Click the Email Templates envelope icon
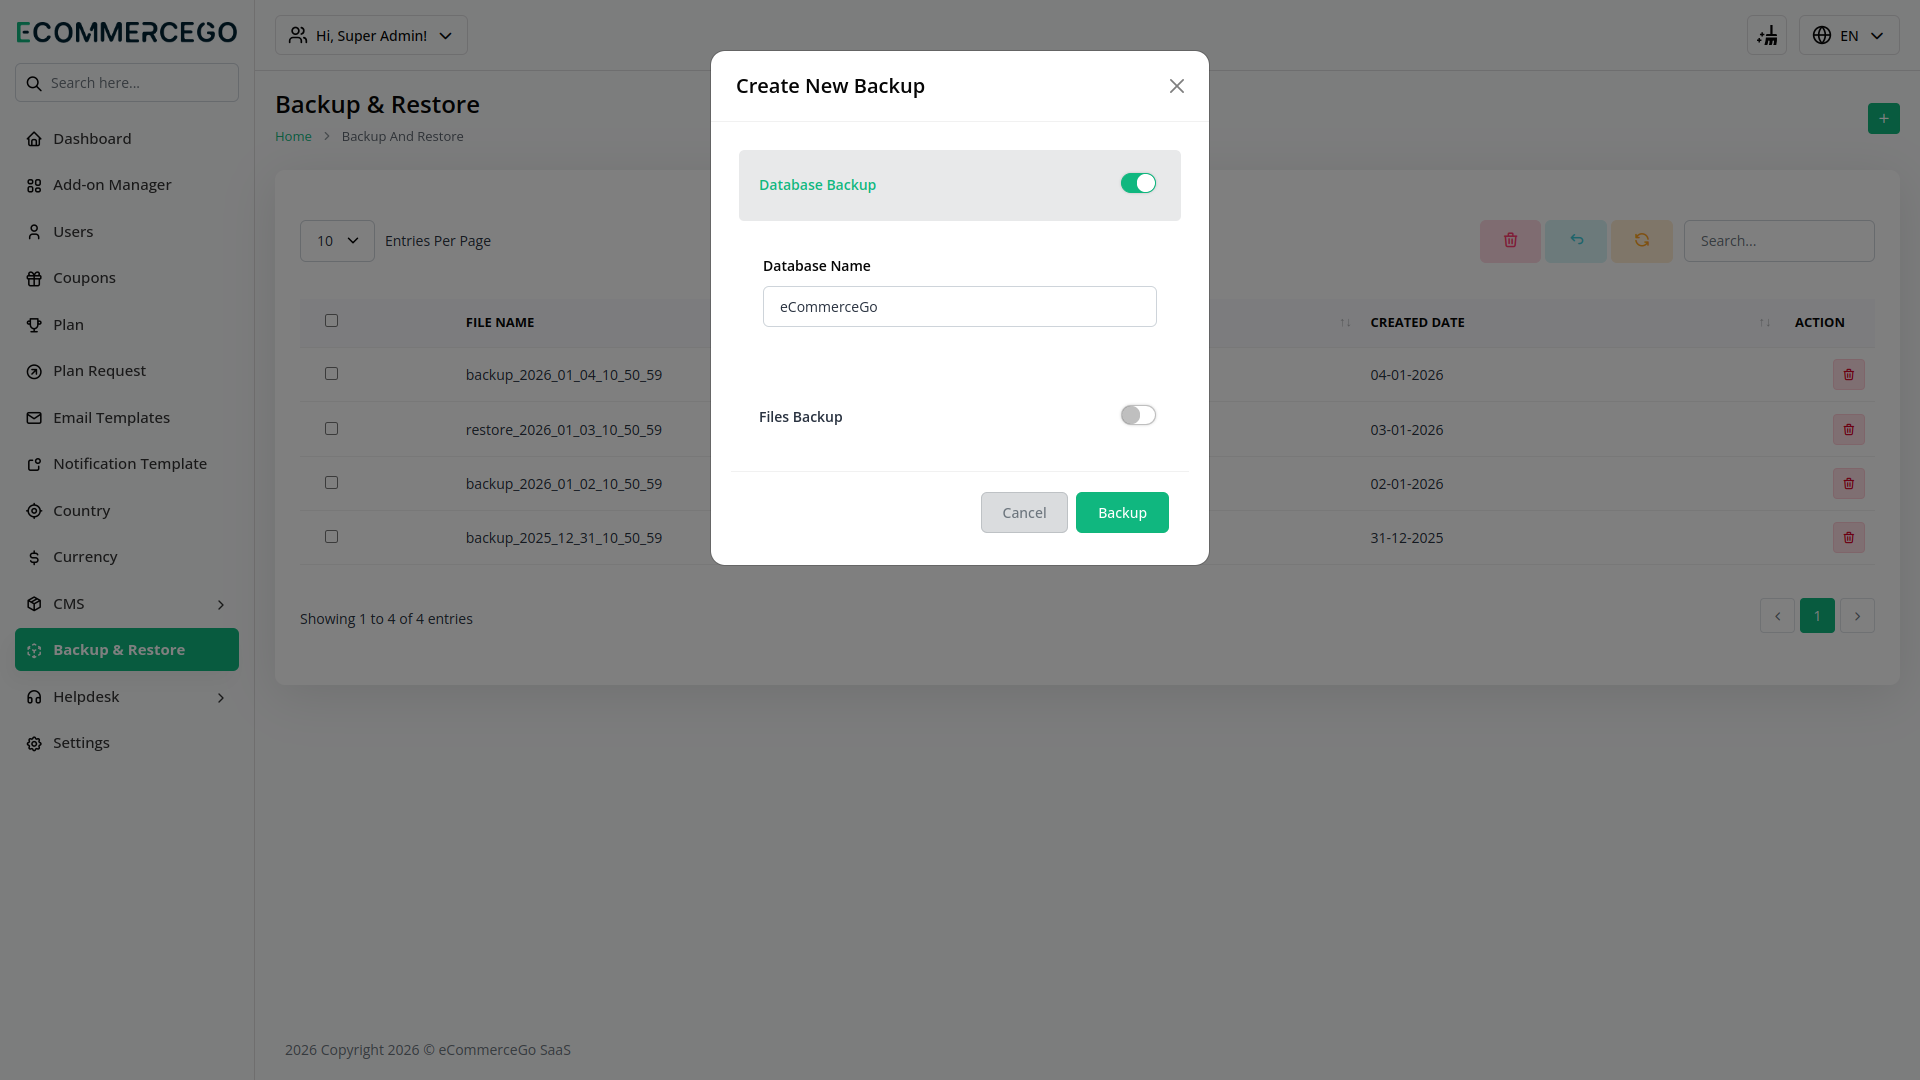The image size is (1920, 1080). (x=34, y=418)
